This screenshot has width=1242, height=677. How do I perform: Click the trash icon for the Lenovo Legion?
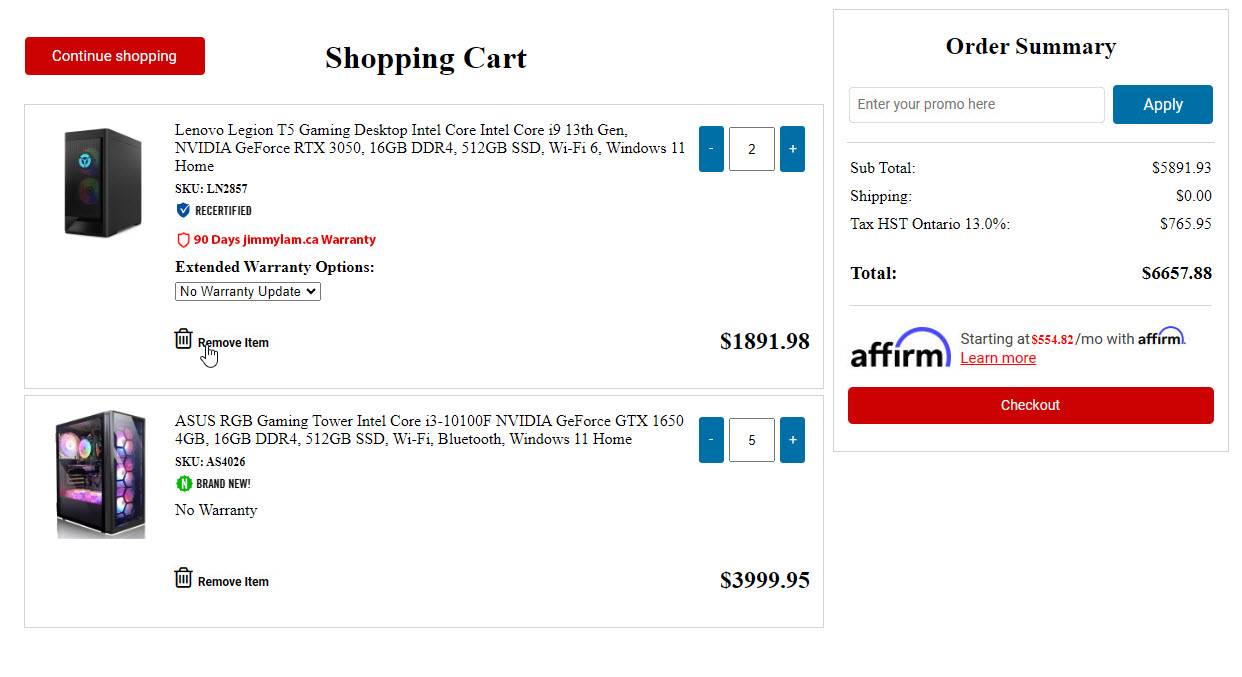[x=183, y=339]
